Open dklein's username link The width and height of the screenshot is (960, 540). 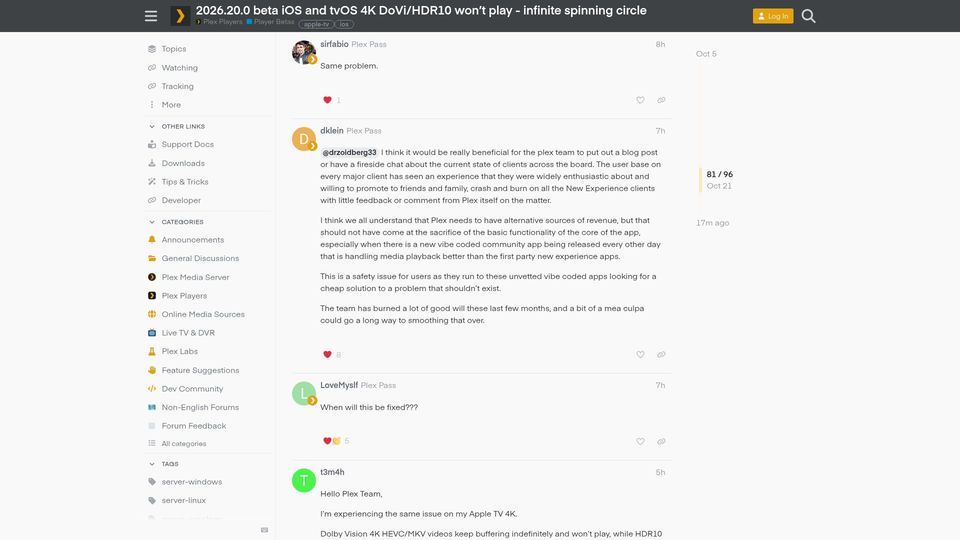pyautogui.click(x=332, y=130)
